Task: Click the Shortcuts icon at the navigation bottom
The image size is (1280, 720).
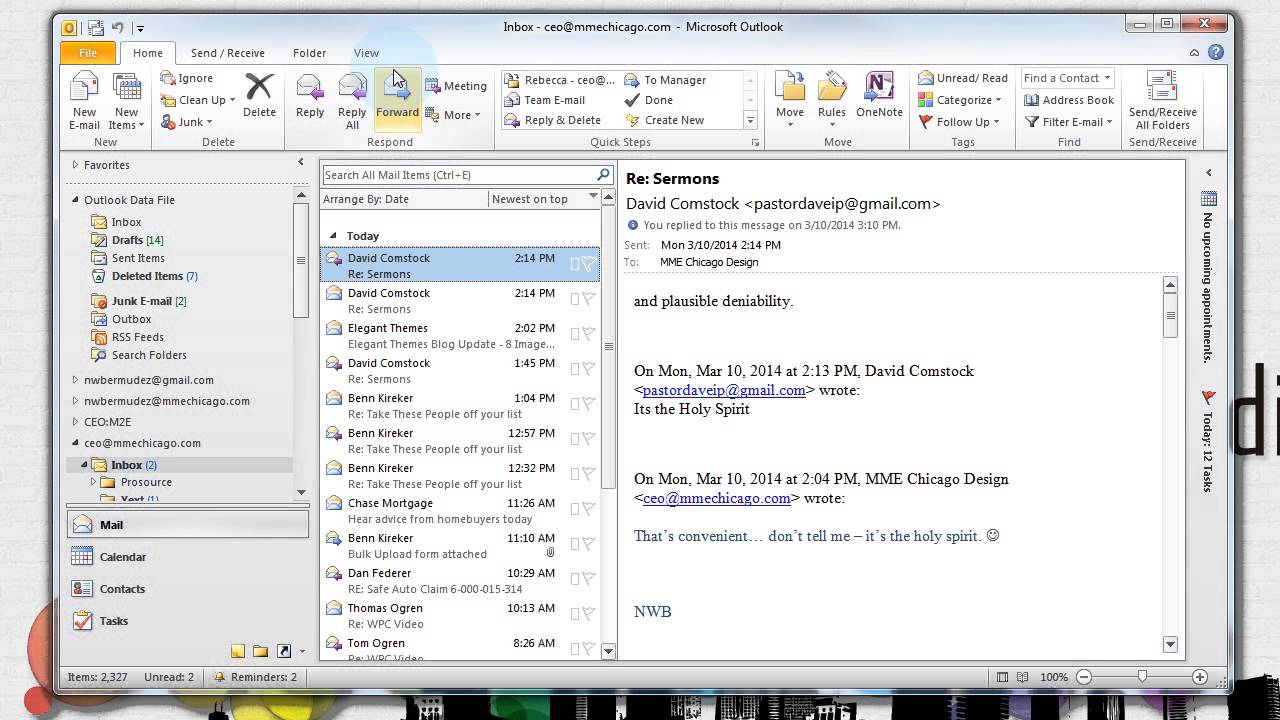Action: click(x=284, y=651)
